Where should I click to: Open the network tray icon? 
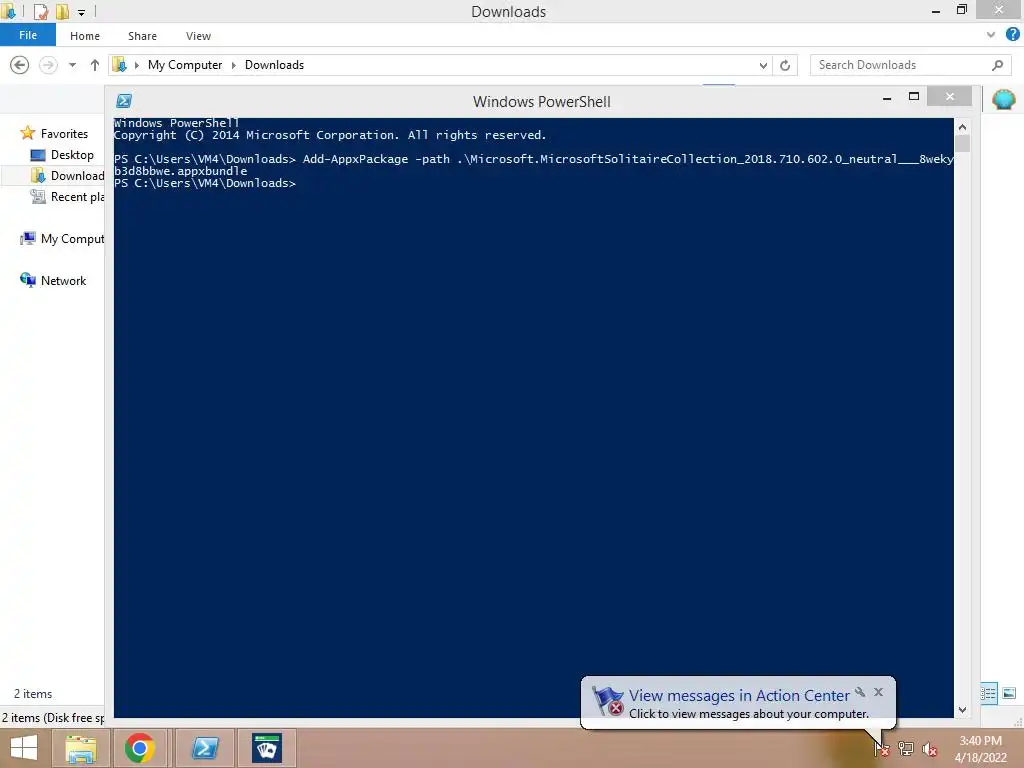pos(906,748)
